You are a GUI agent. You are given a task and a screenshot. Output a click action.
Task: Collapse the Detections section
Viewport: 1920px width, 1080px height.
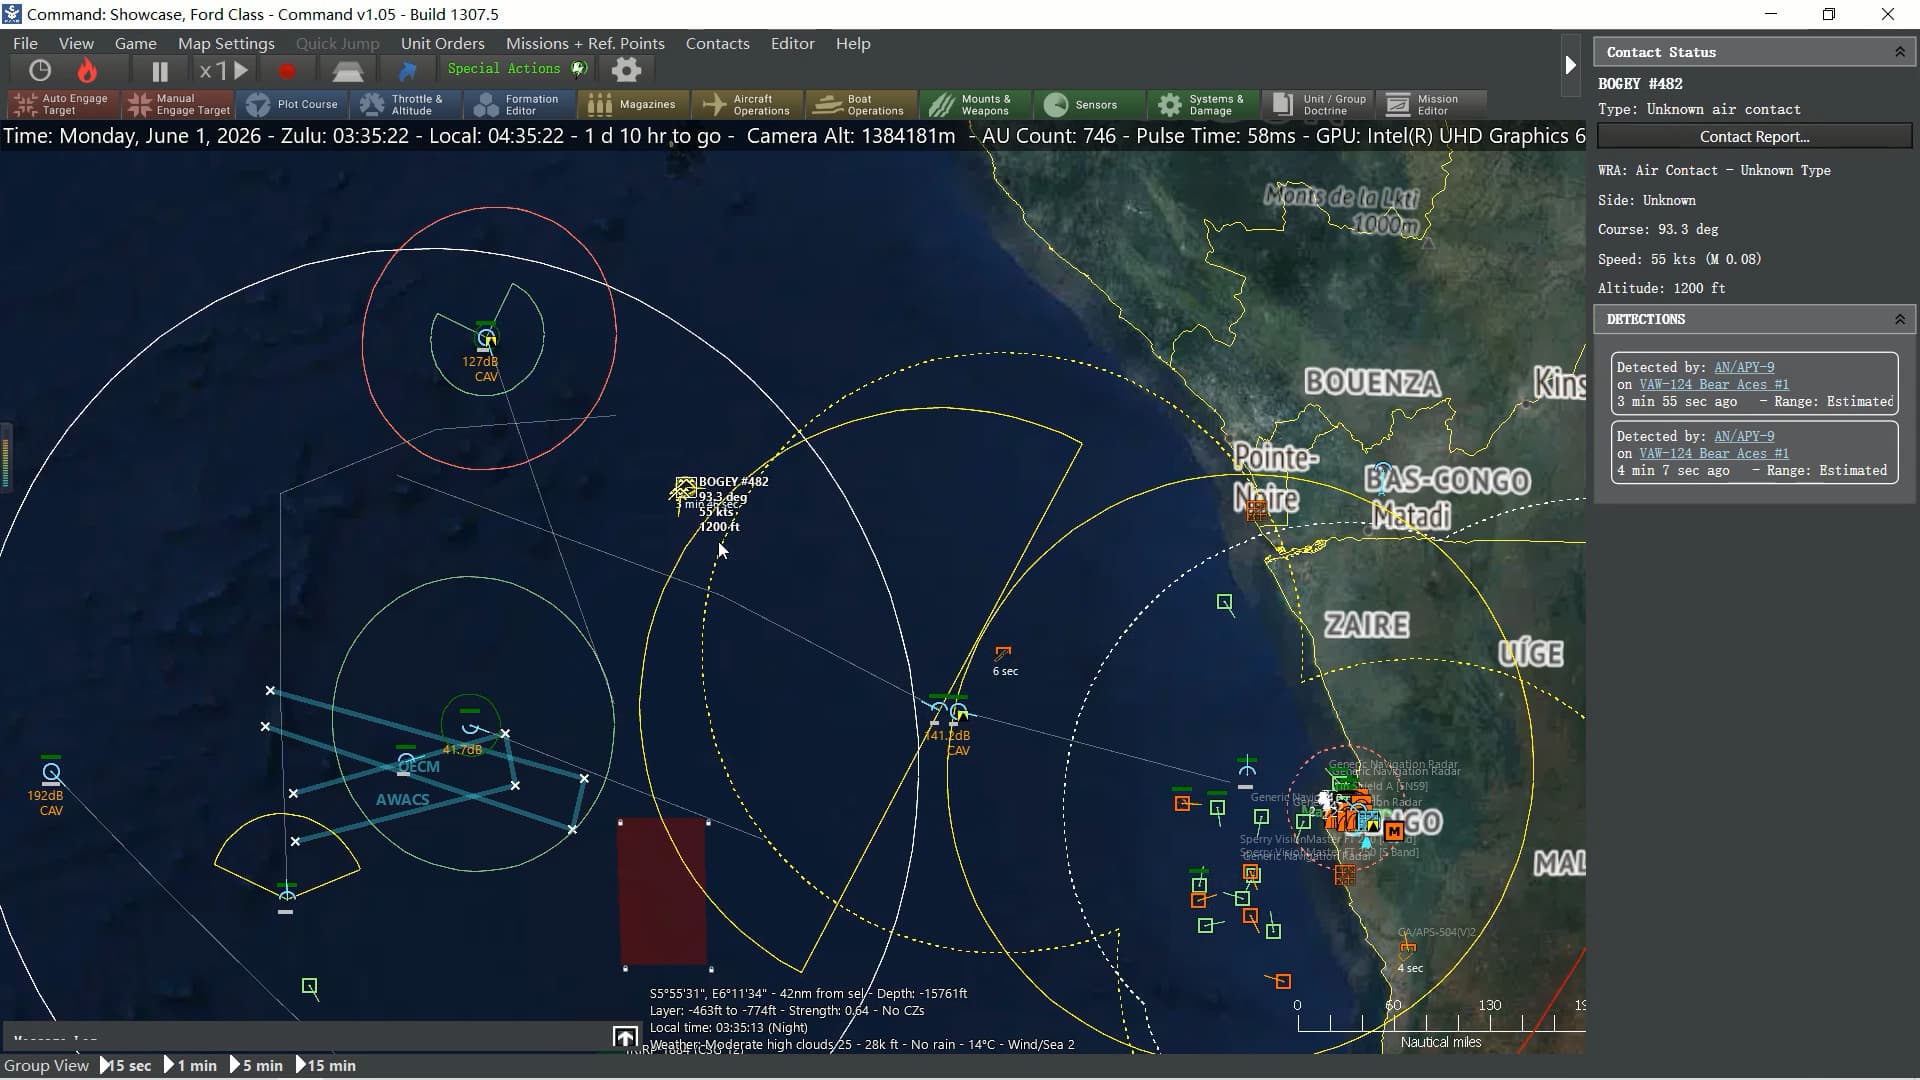click(1900, 319)
